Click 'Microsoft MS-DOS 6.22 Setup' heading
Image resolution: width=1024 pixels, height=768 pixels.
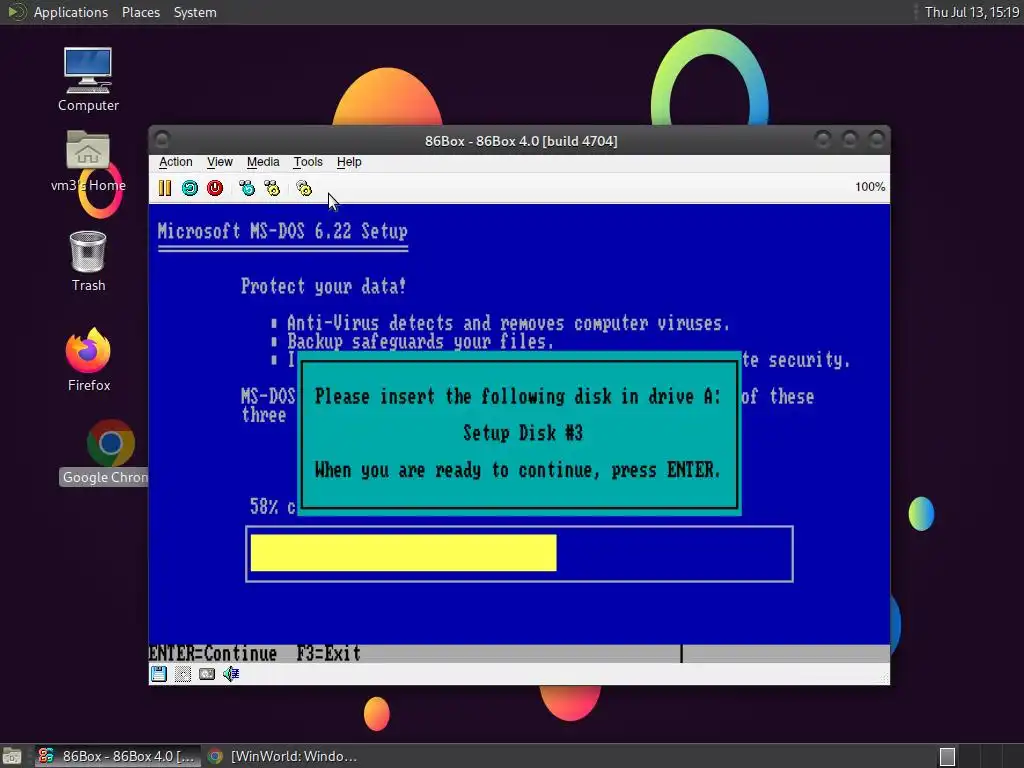[x=283, y=231]
